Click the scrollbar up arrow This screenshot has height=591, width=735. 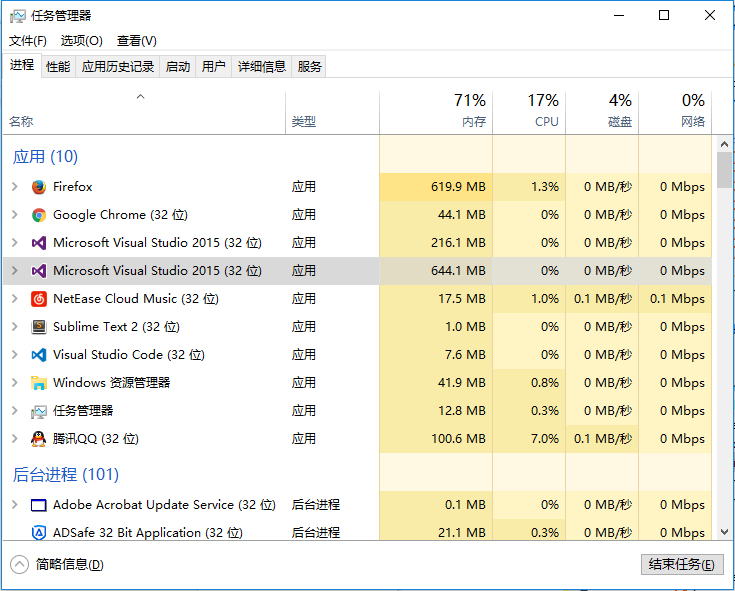tap(724, 144)
